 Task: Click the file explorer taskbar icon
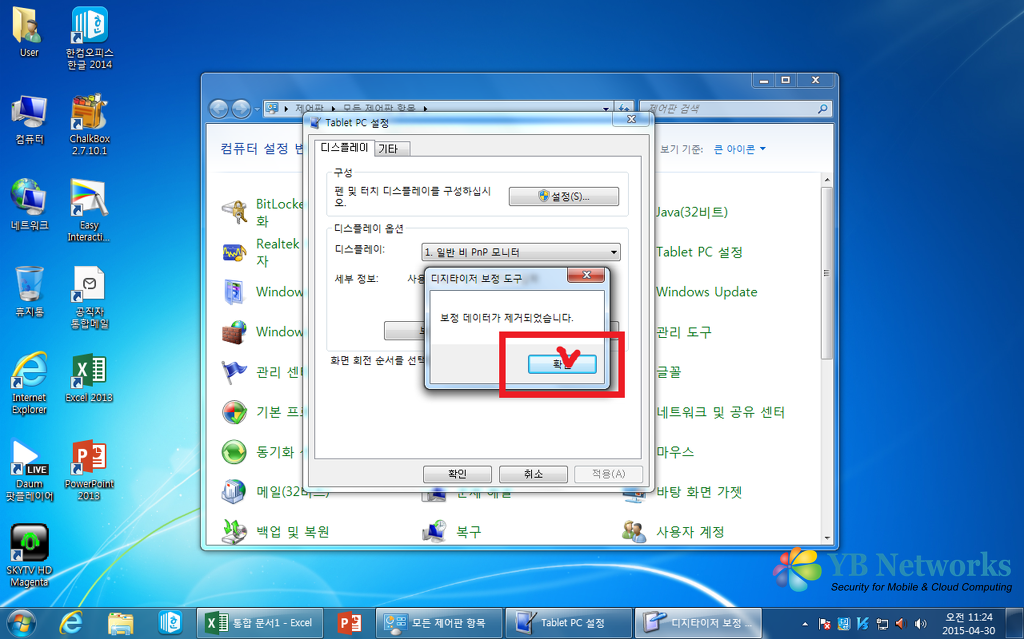(x=120, y=623)
